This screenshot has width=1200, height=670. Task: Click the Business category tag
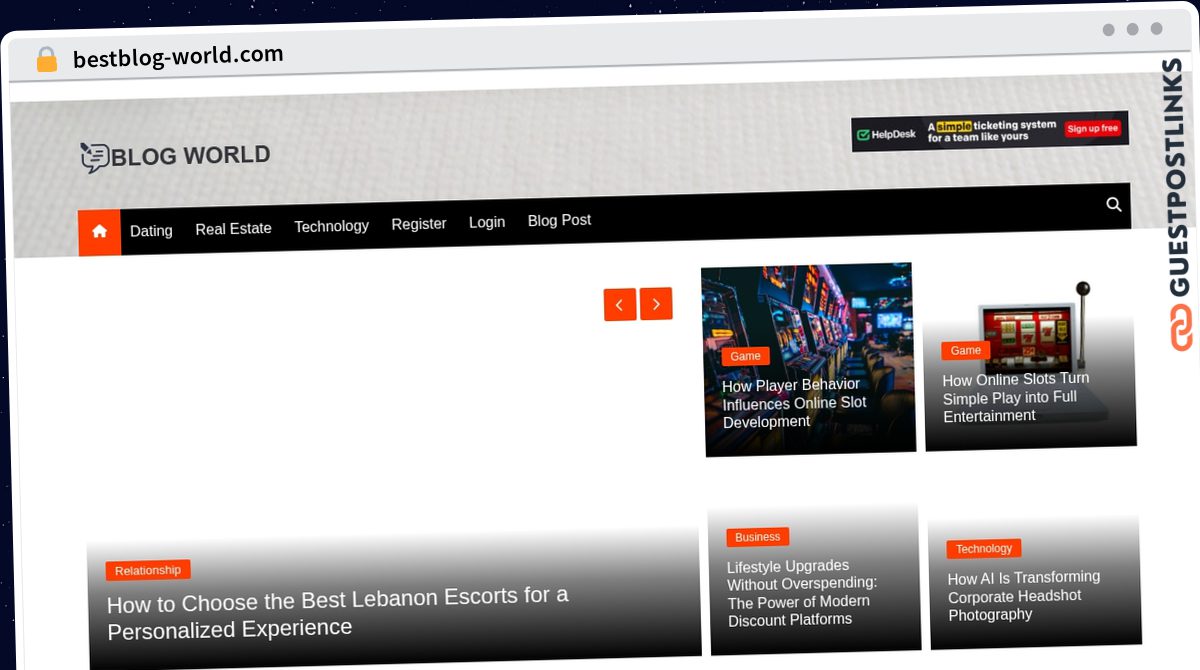pos(757,537)
